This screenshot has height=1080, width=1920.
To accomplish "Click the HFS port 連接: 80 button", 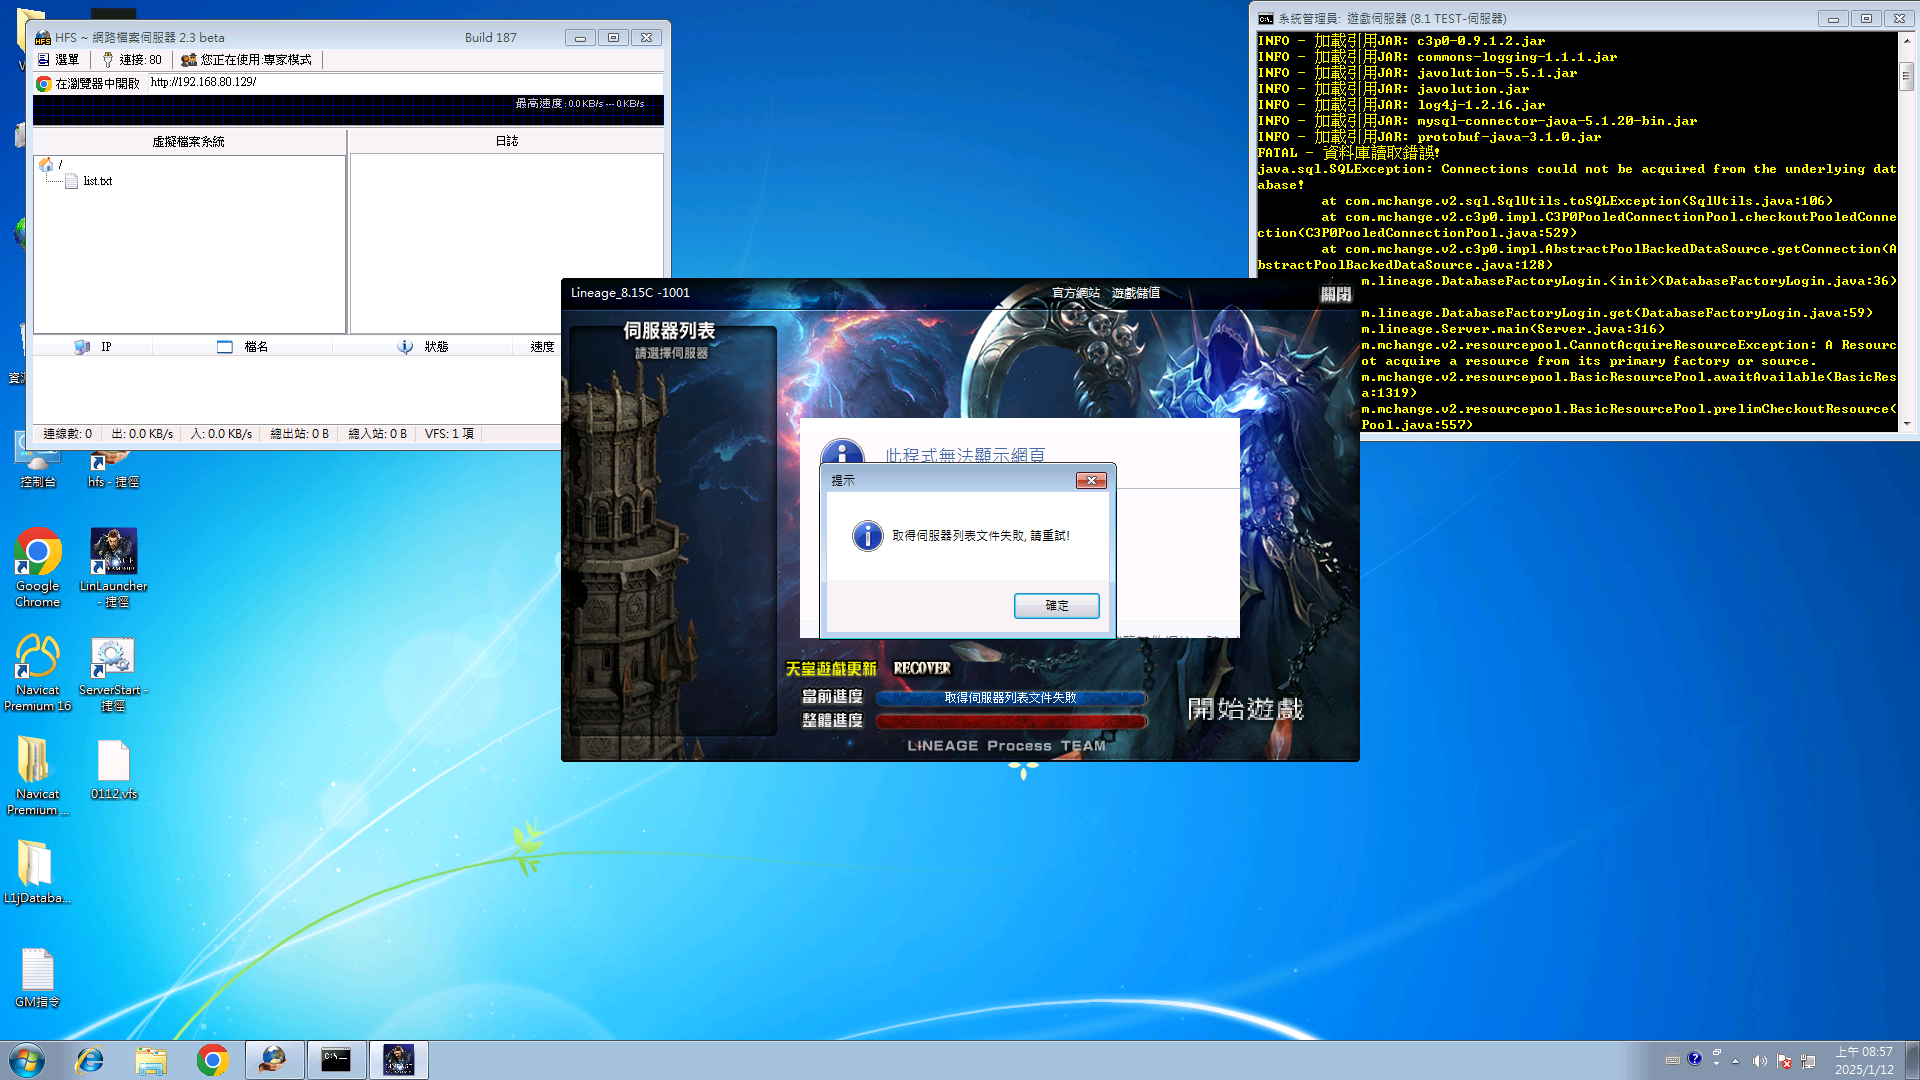I will 131,60.
